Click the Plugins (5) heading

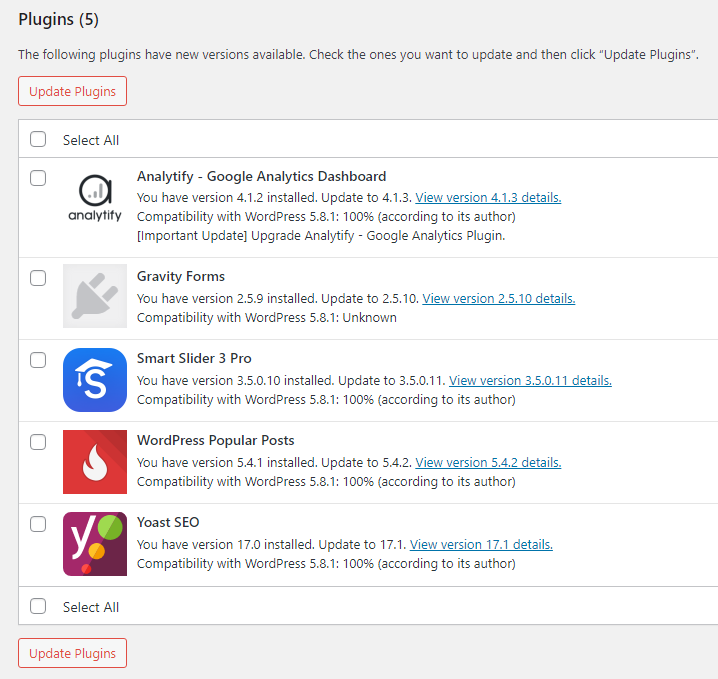(x=59, y=19)
